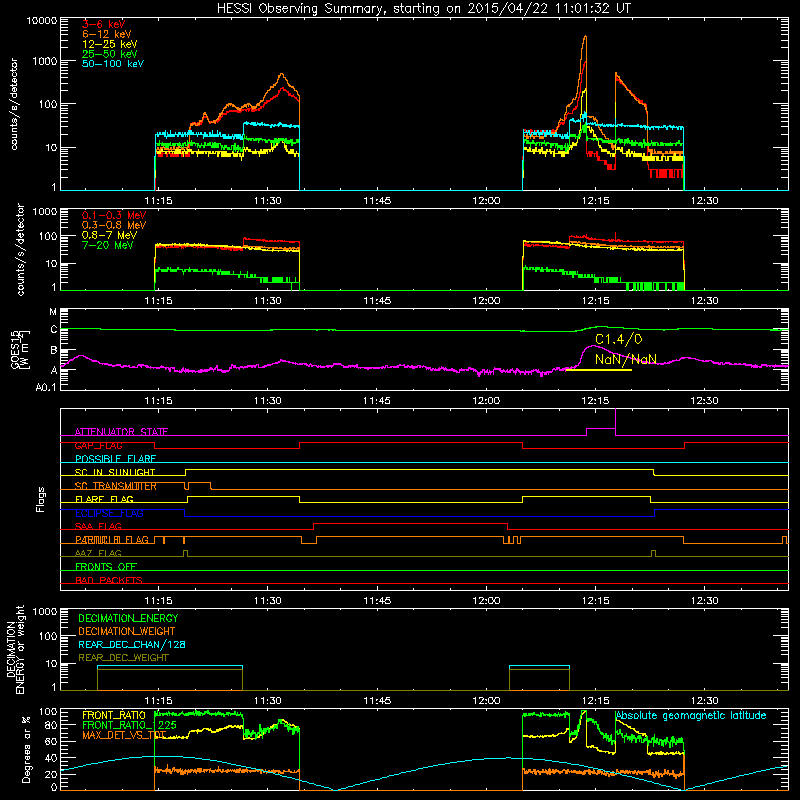Image resolution: width=800 pixels, height=800 pixels.
Task: Click the REAR_DEC_WEIGHT legend label
Action: click(123, 658)
